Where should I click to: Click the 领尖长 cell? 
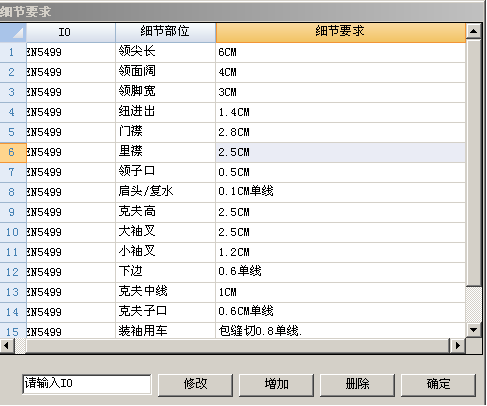tap(166, 52)
